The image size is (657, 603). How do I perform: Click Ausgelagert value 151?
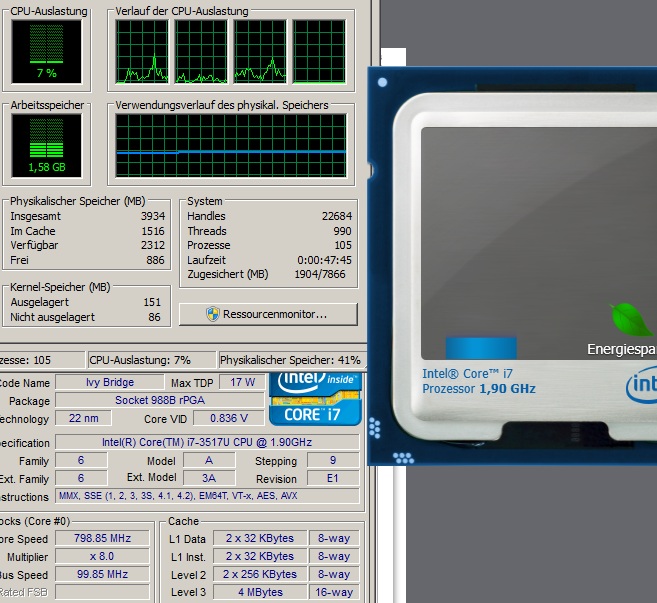152,302
